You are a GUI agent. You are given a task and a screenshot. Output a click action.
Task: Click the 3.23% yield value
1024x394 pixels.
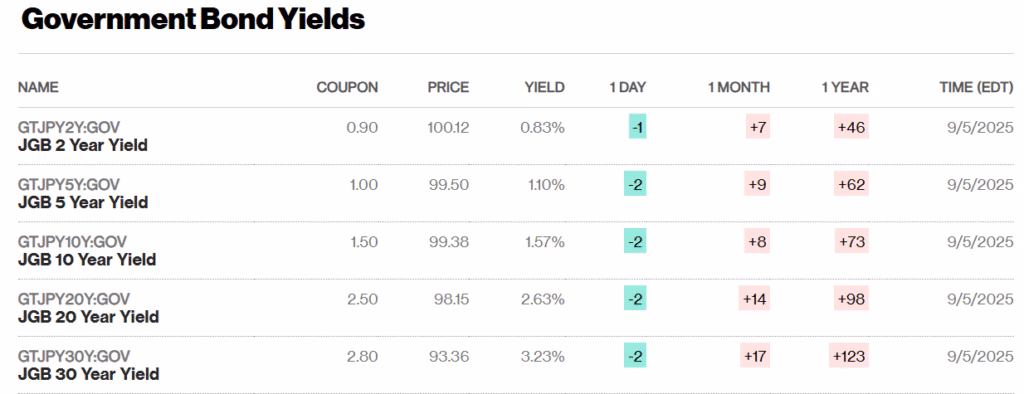point(543,356)
